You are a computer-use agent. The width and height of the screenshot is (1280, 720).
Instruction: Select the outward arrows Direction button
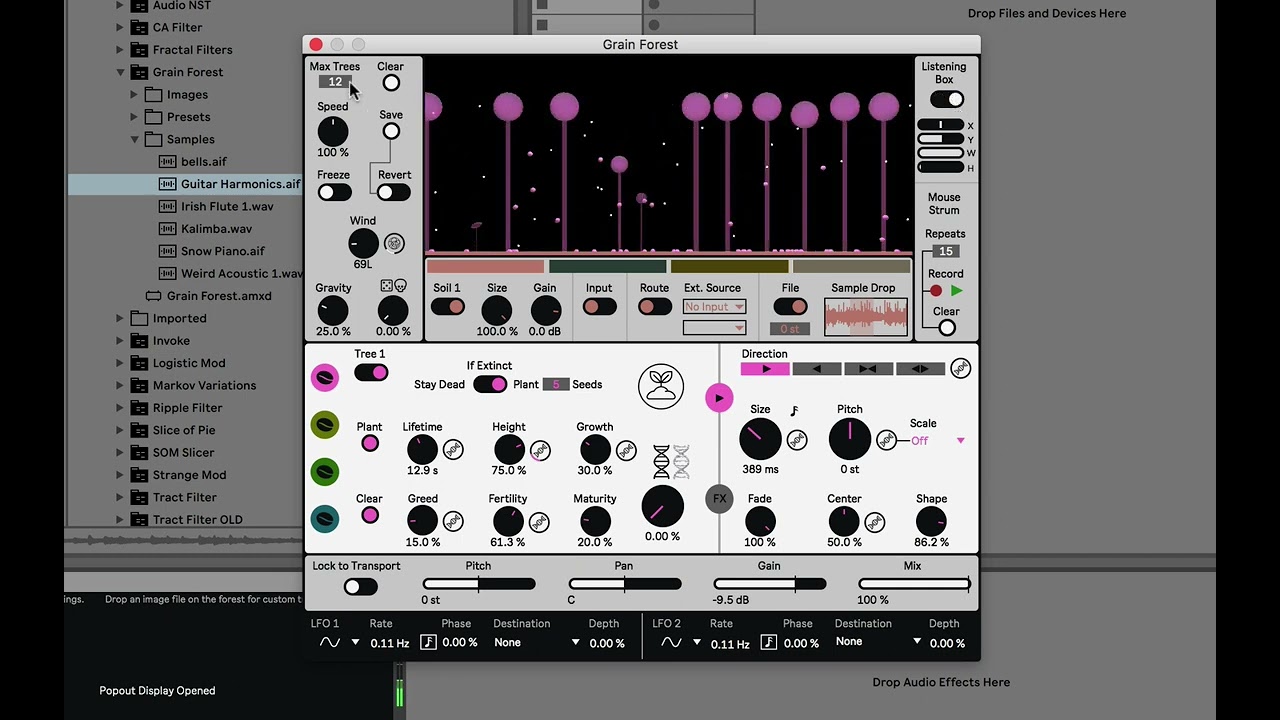coord(920,369)
